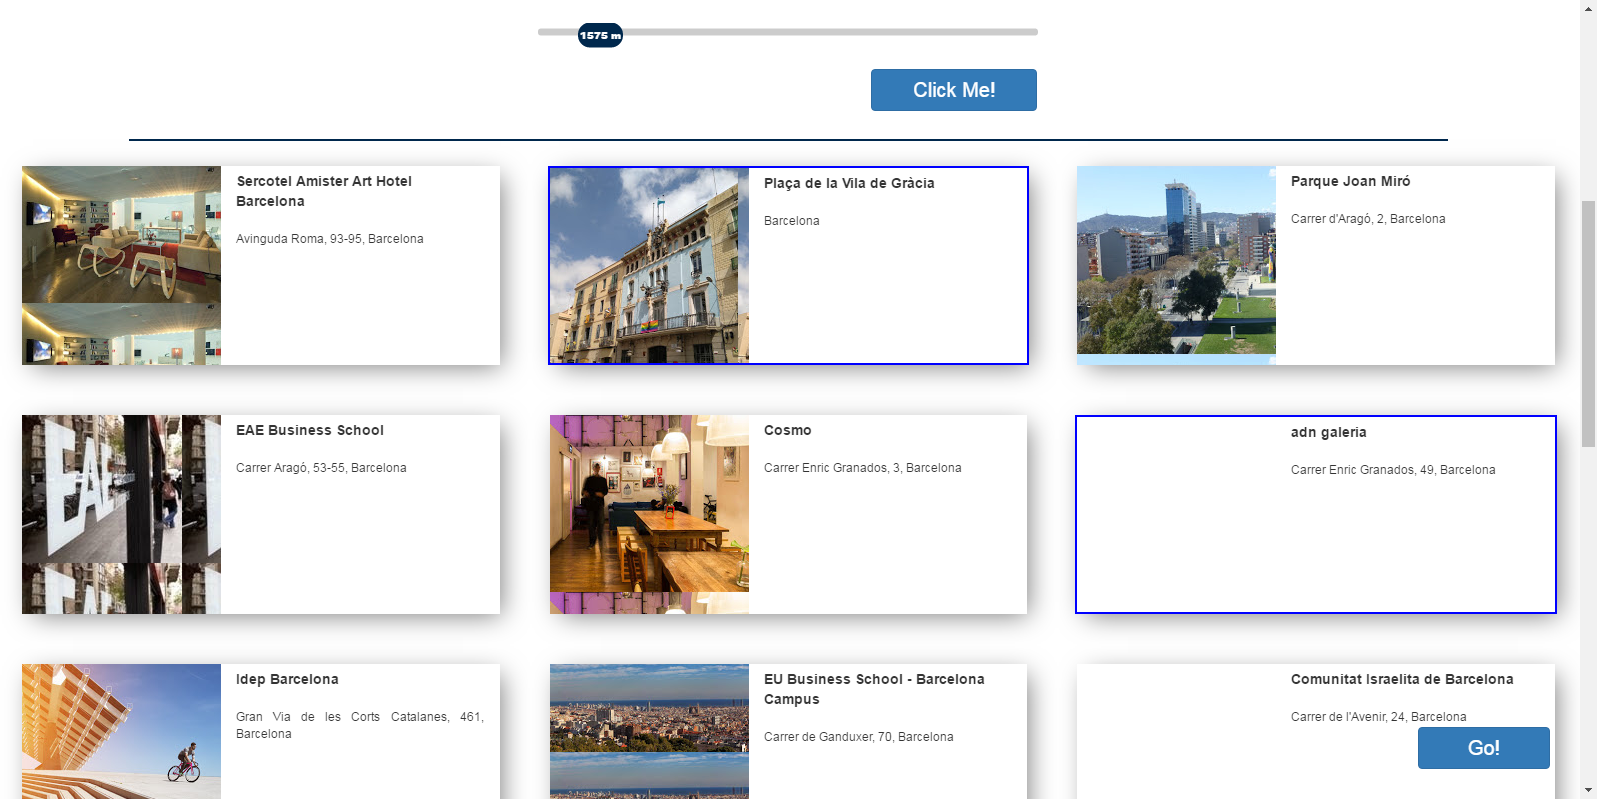Click the scrollbar down arrow

coord(1588,790)
